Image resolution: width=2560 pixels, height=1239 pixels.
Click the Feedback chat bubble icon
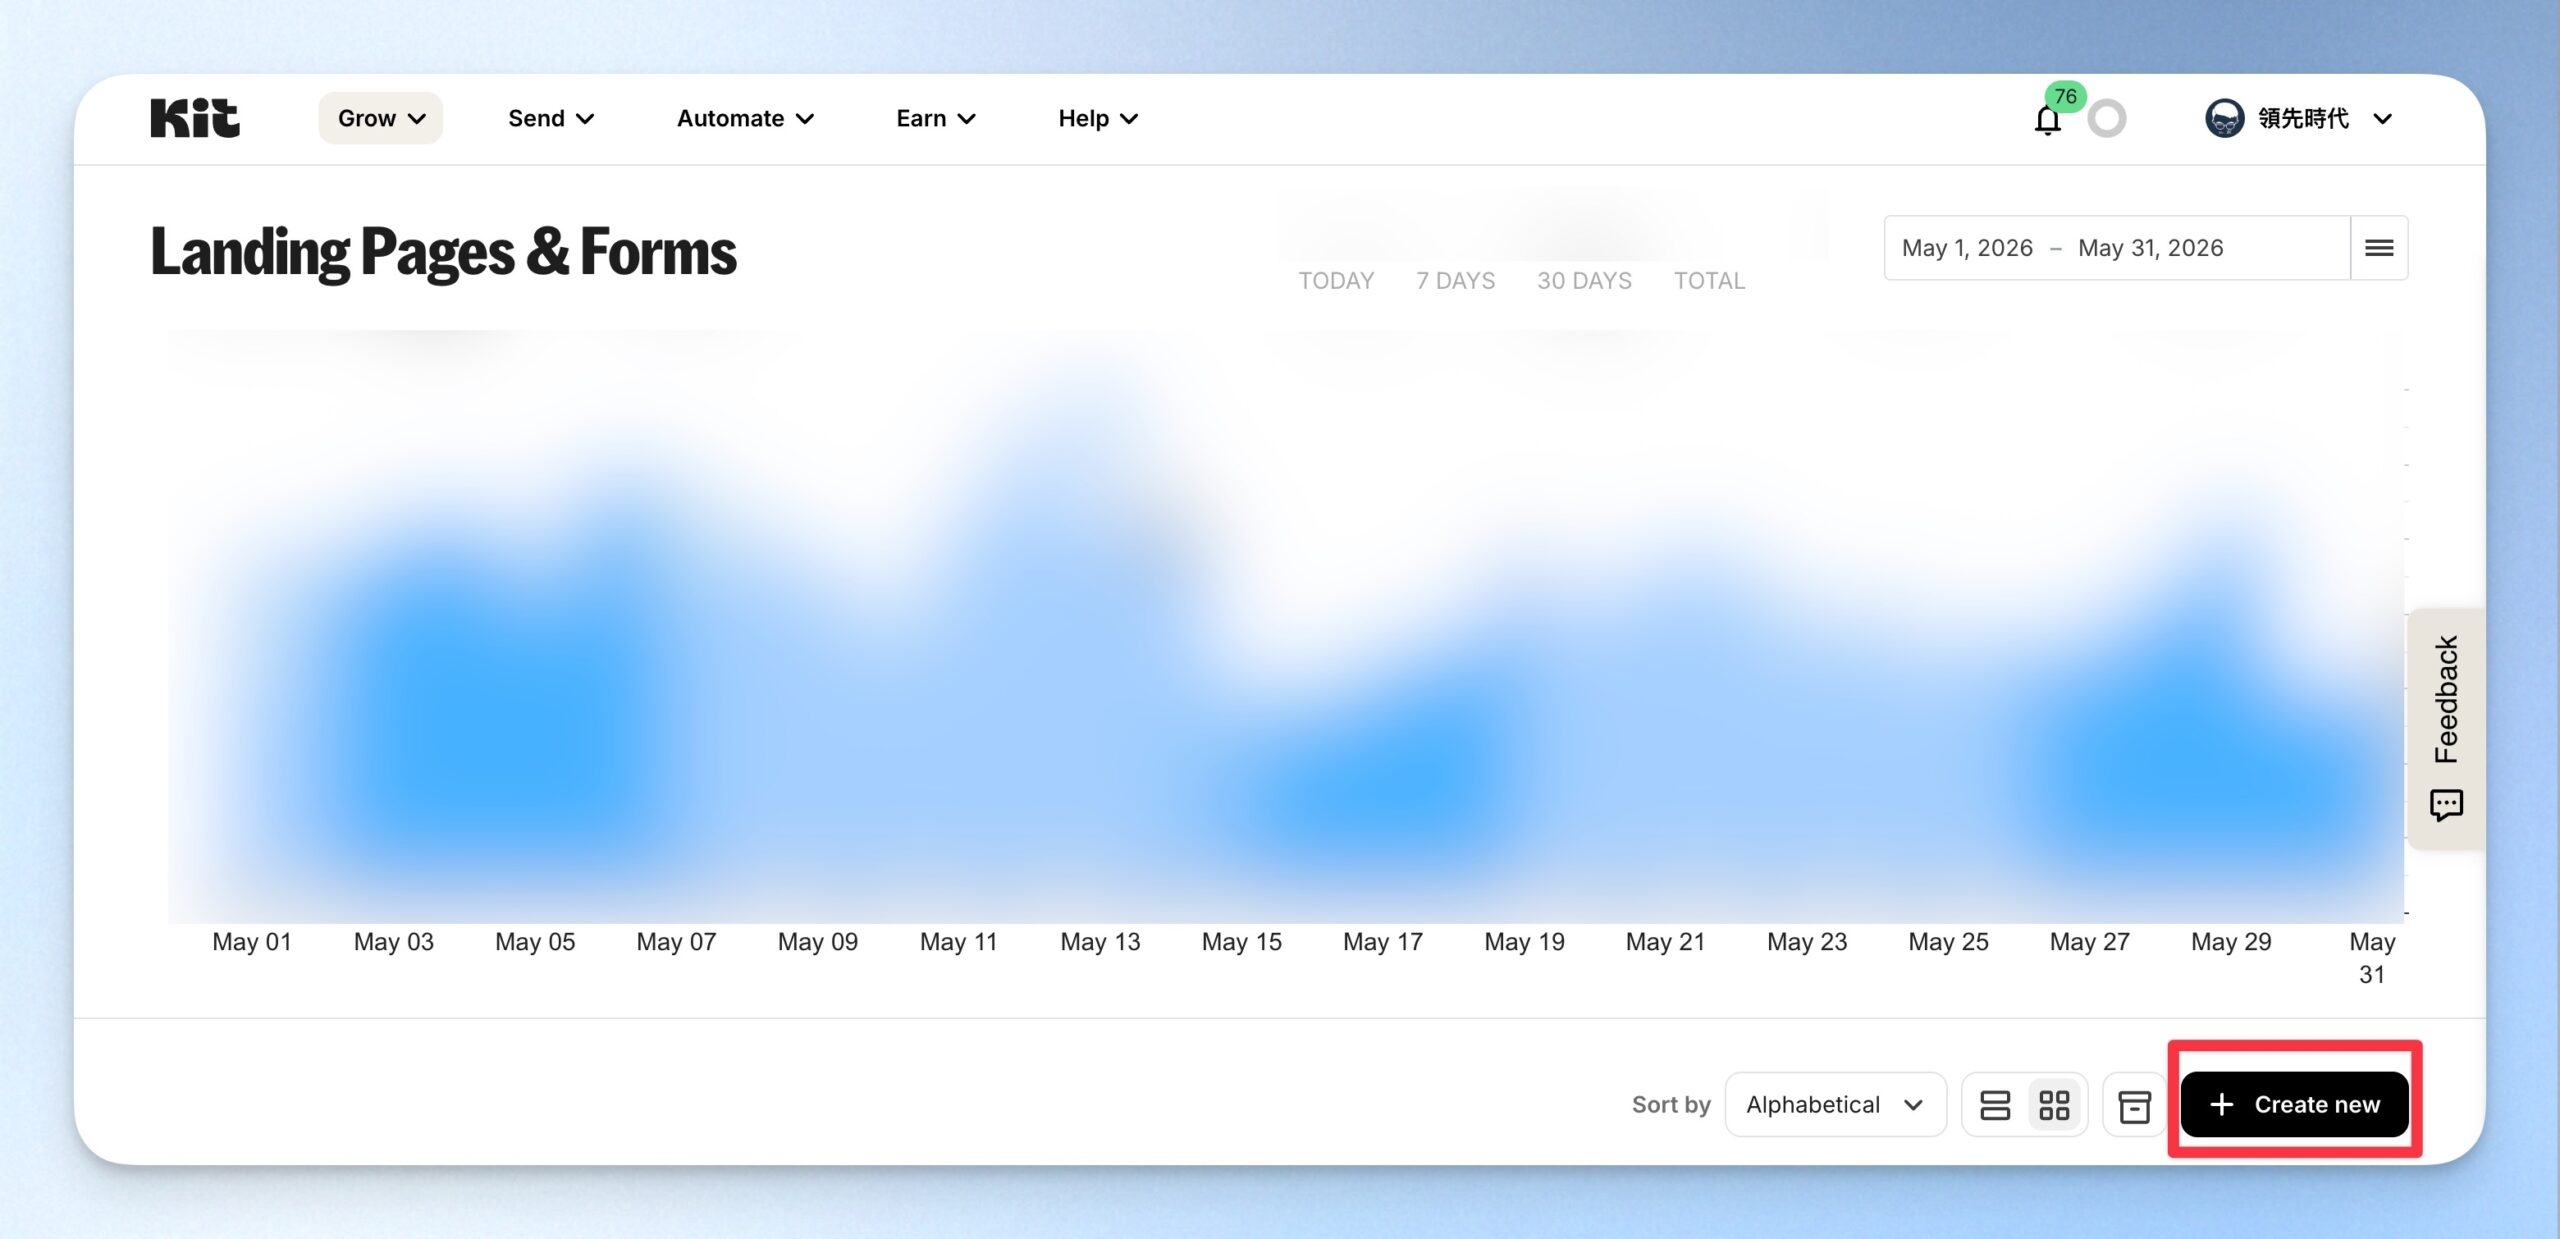click(x=2446, y=805)
